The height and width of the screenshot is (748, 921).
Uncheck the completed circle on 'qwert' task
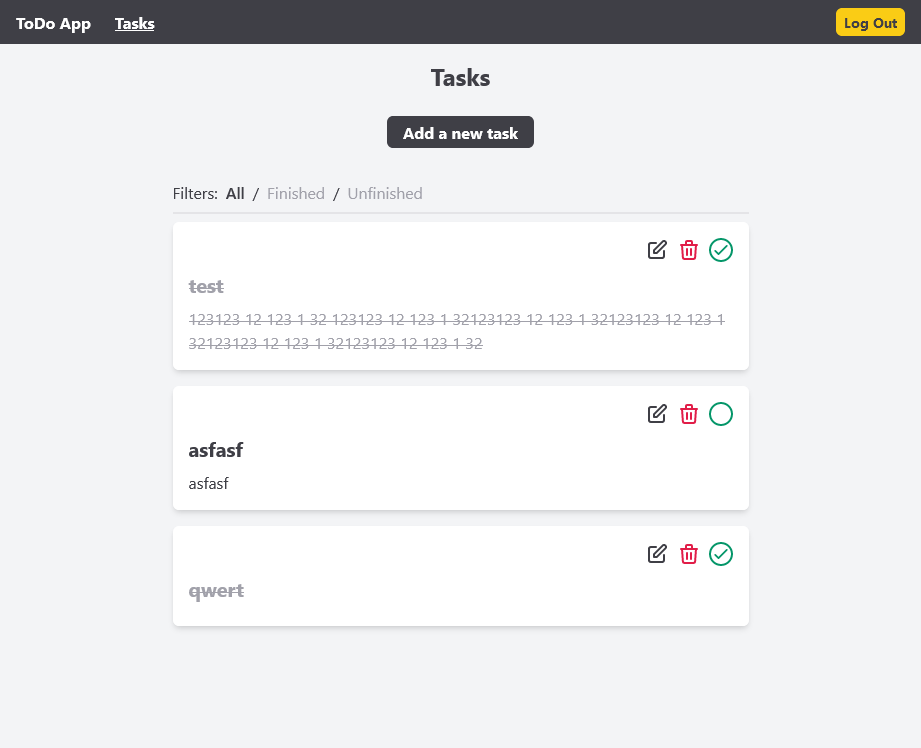[721, 554]
